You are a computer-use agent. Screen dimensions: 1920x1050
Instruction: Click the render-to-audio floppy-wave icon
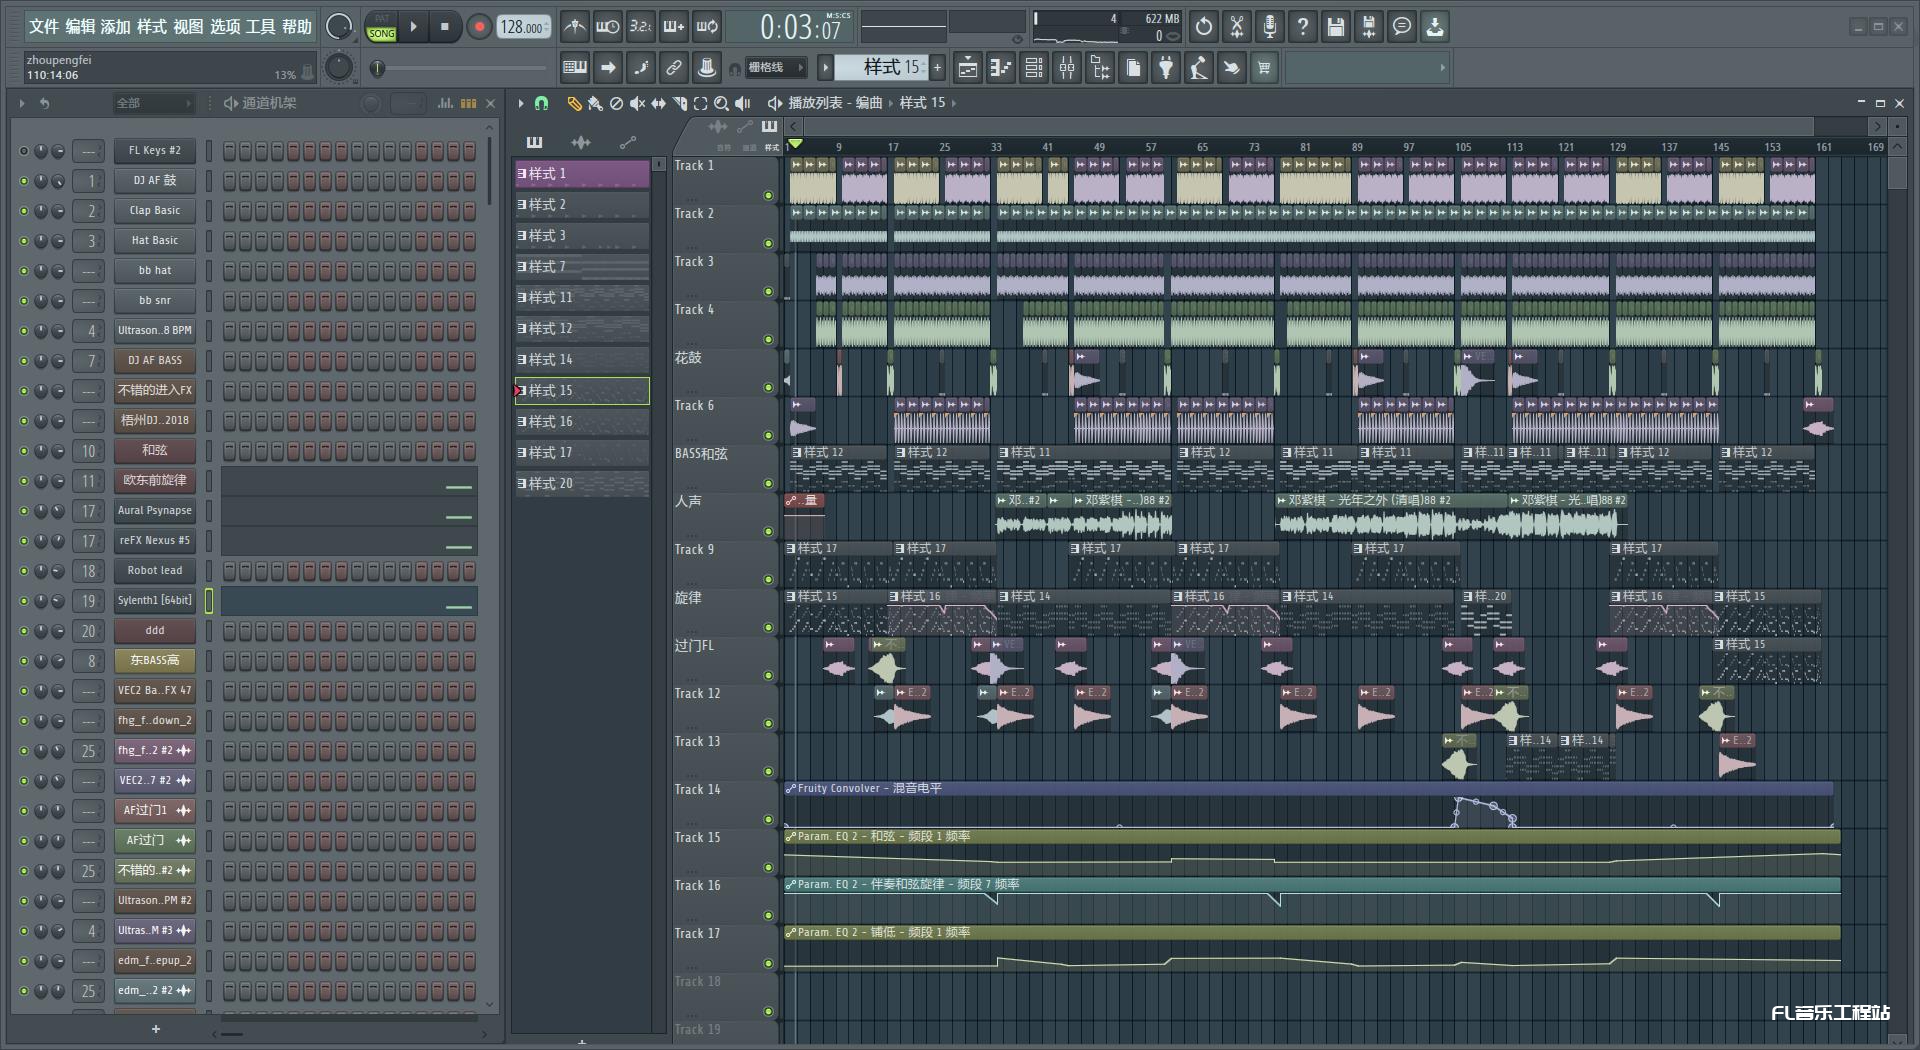(x=1369, y=27)
